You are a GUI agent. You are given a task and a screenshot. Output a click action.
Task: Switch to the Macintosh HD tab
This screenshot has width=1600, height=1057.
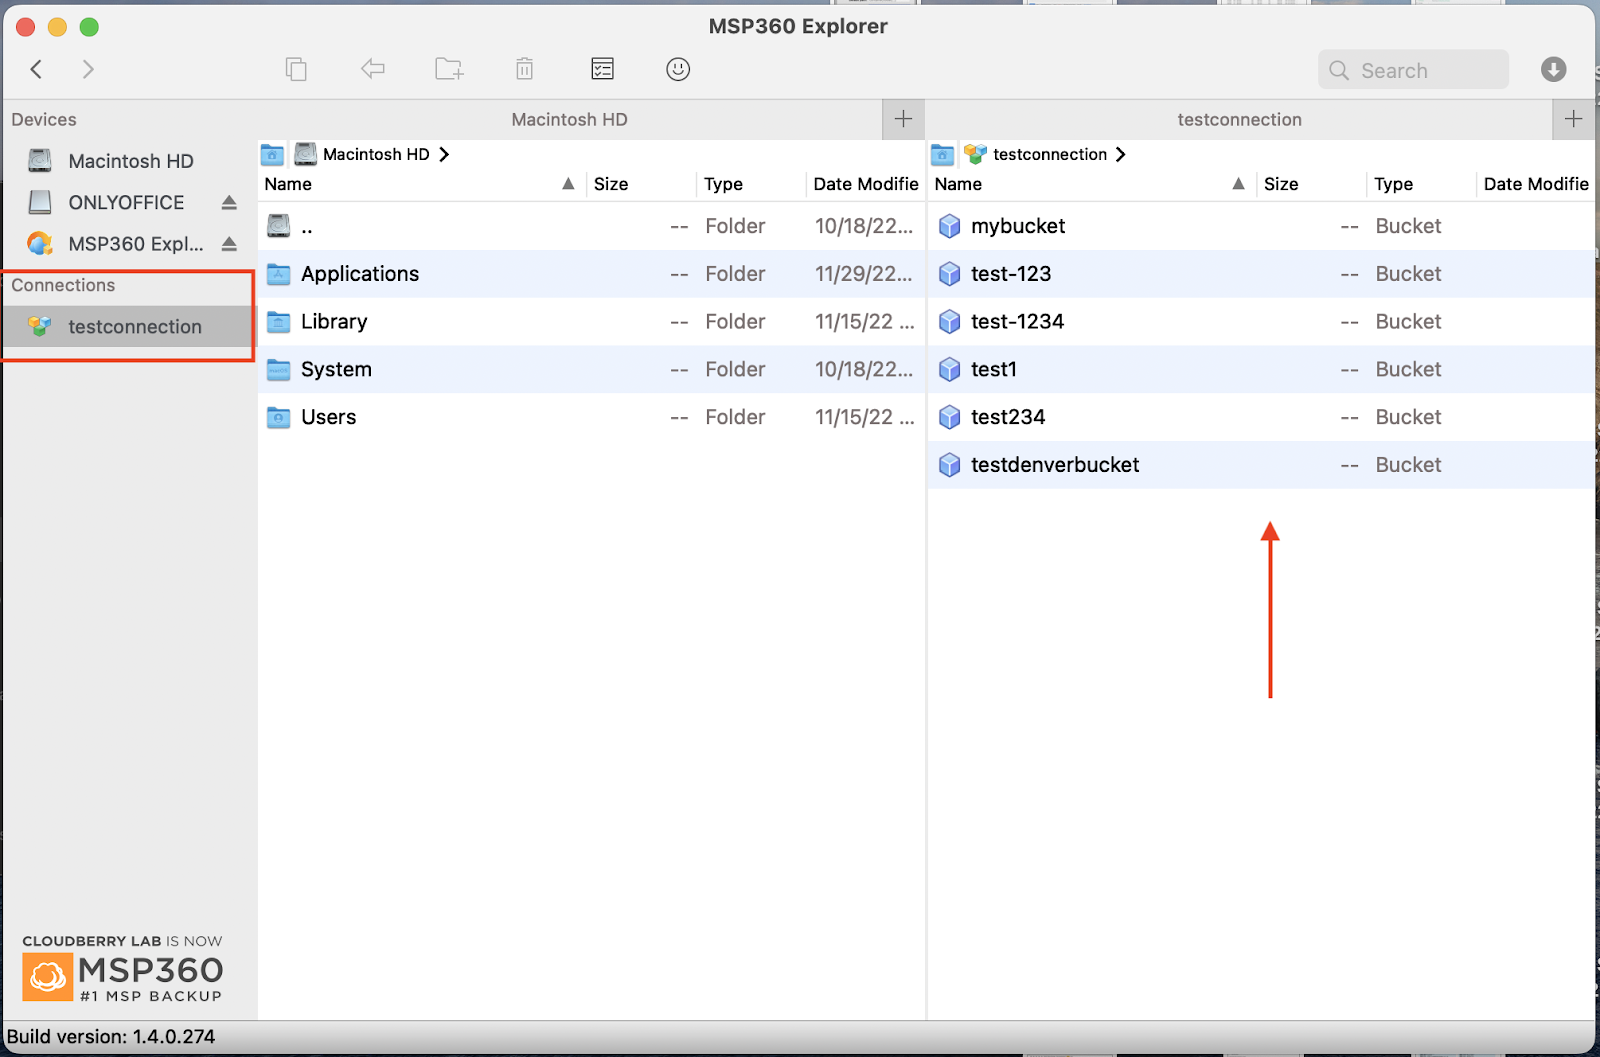point(569,119)
